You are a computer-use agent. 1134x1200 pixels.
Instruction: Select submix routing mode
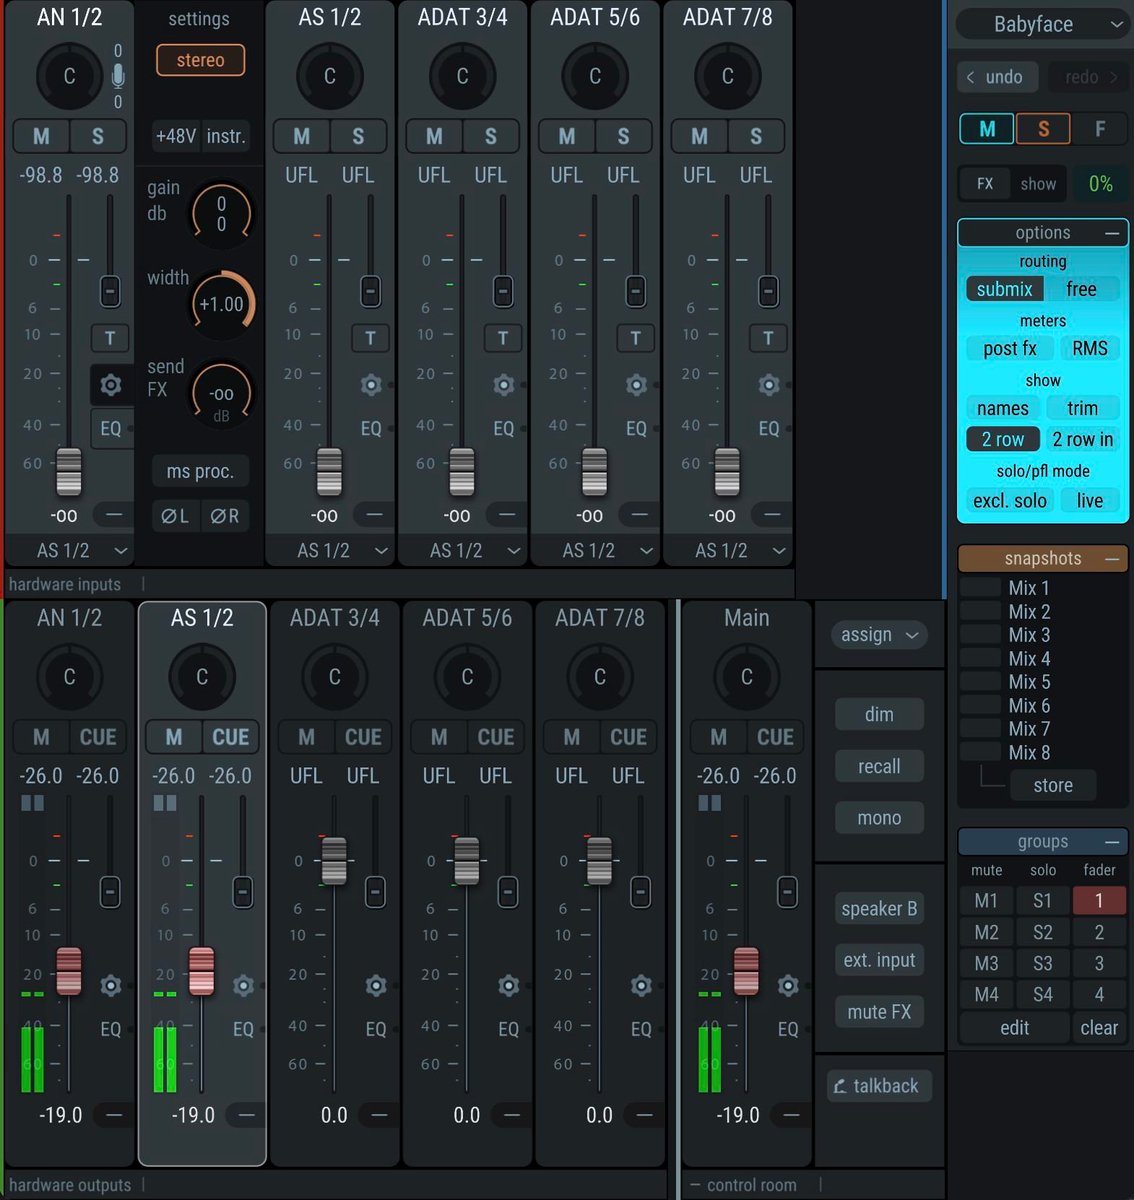coord(1004,289)
